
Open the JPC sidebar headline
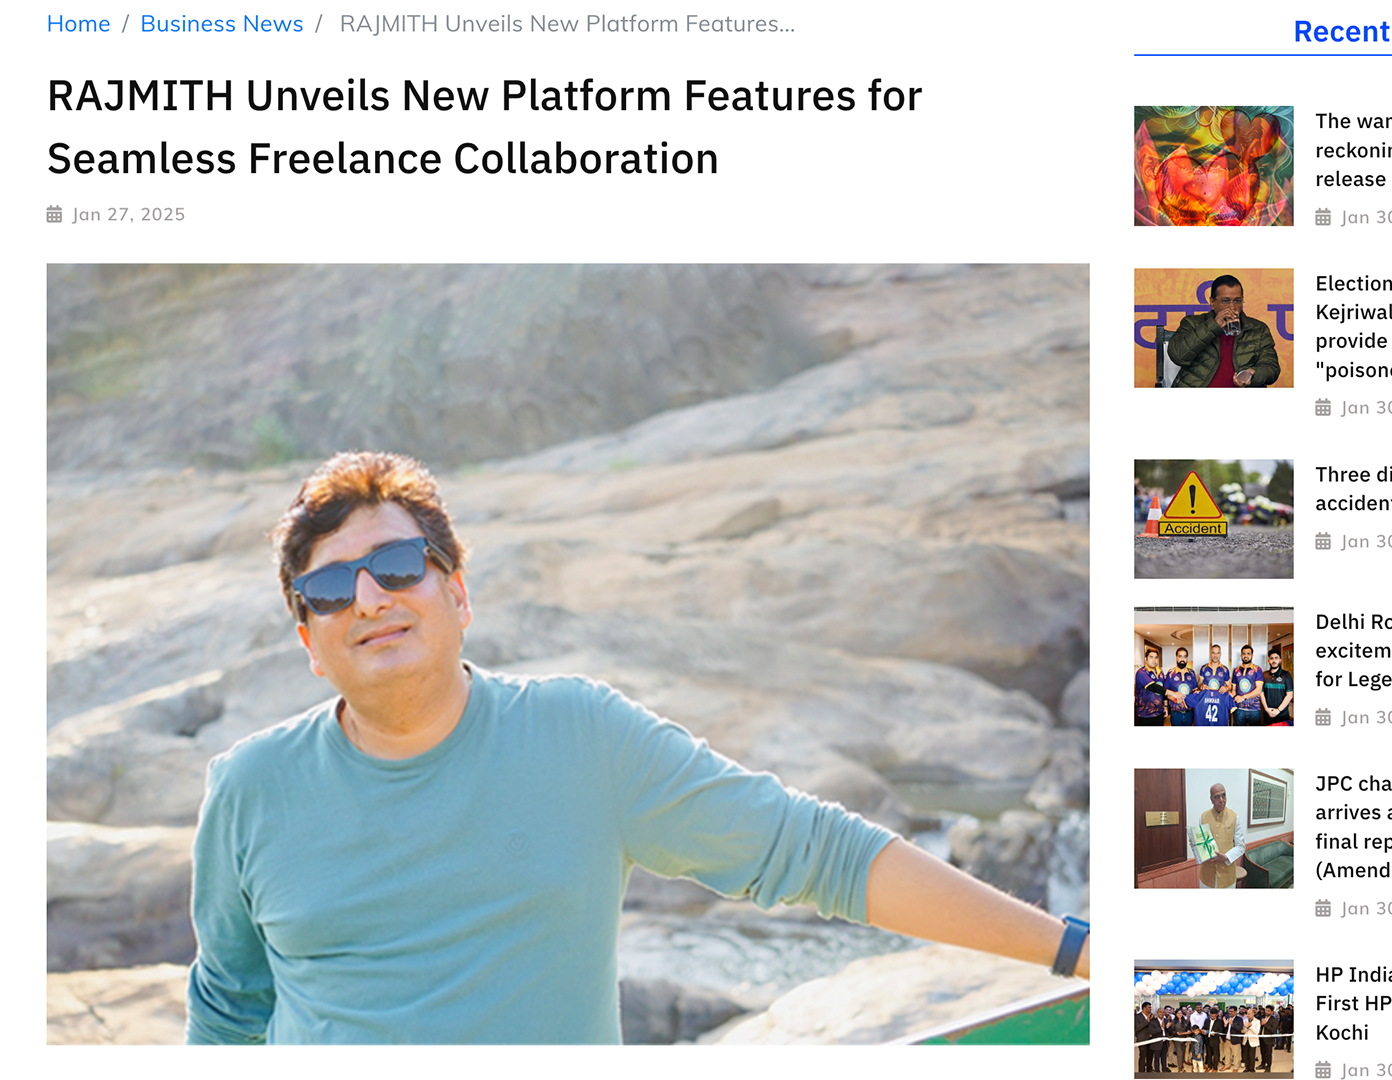click(1353, 827)
